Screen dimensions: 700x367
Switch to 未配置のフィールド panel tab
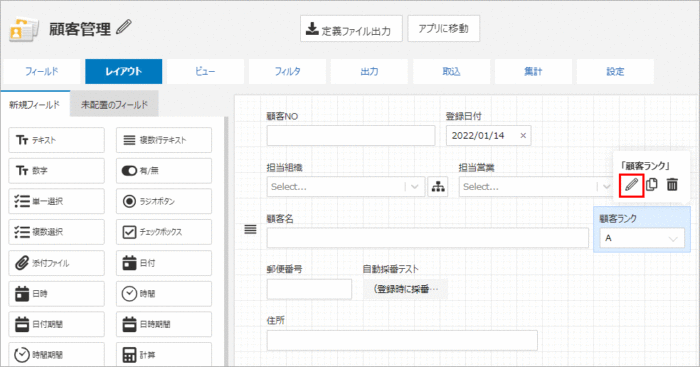114,104
